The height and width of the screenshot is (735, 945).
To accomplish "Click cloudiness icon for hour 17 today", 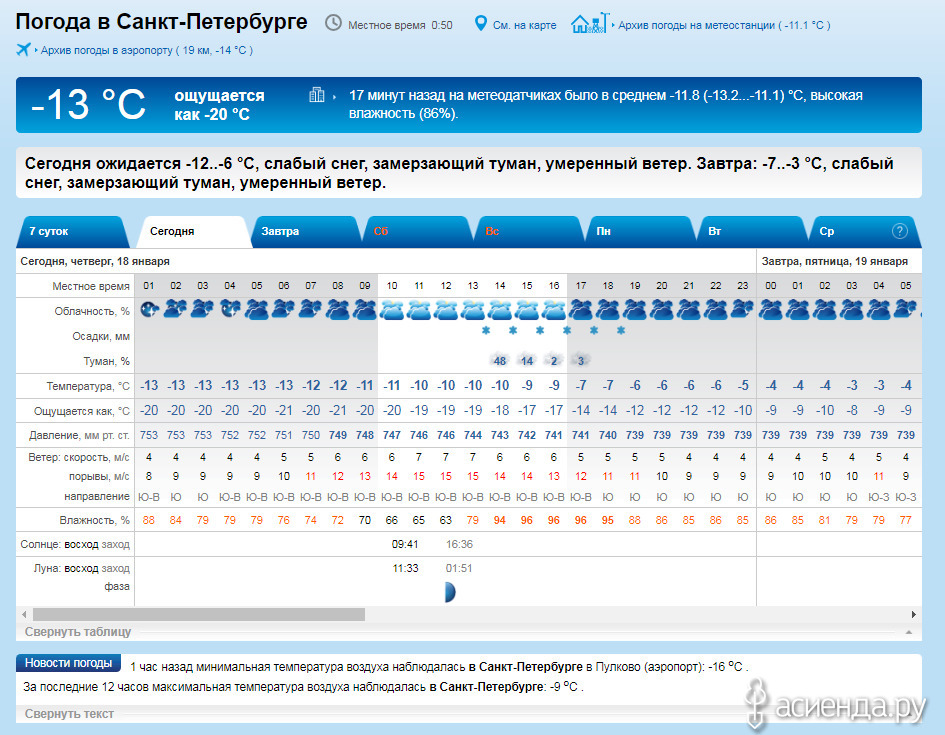I will coord(580,310).
